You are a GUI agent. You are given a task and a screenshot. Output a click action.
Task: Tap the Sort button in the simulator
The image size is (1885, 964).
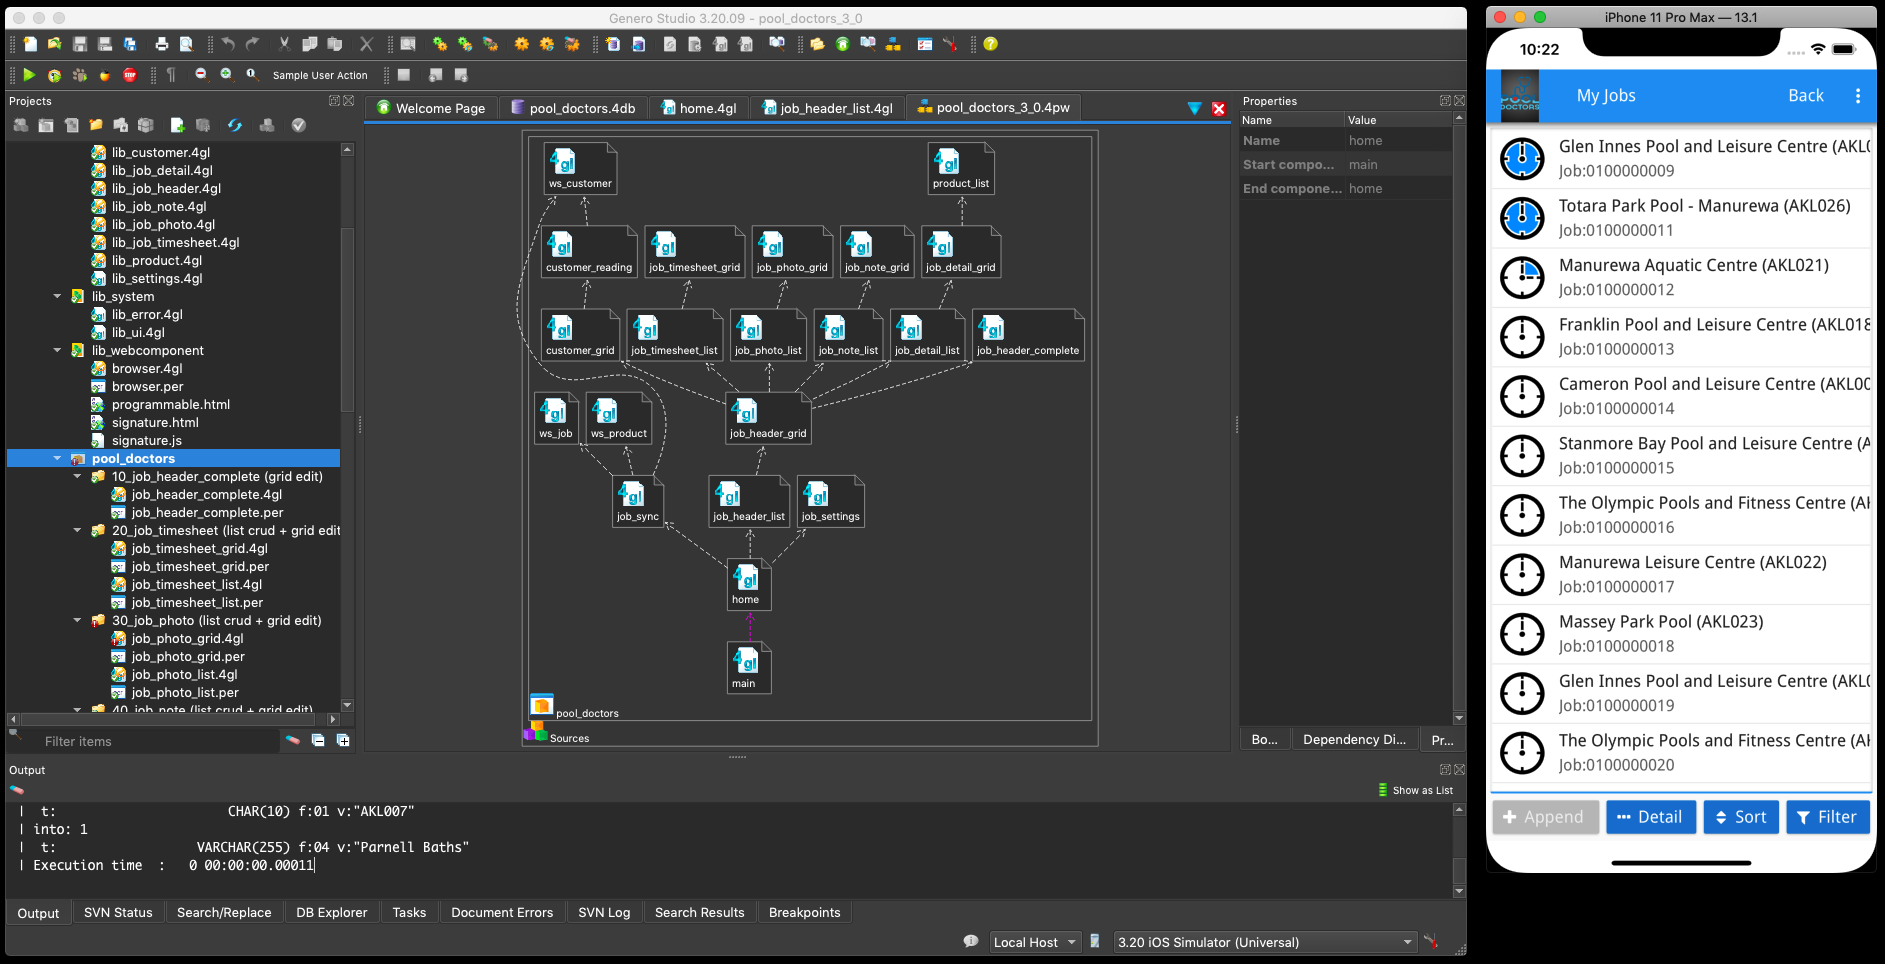coord(1741,817)
